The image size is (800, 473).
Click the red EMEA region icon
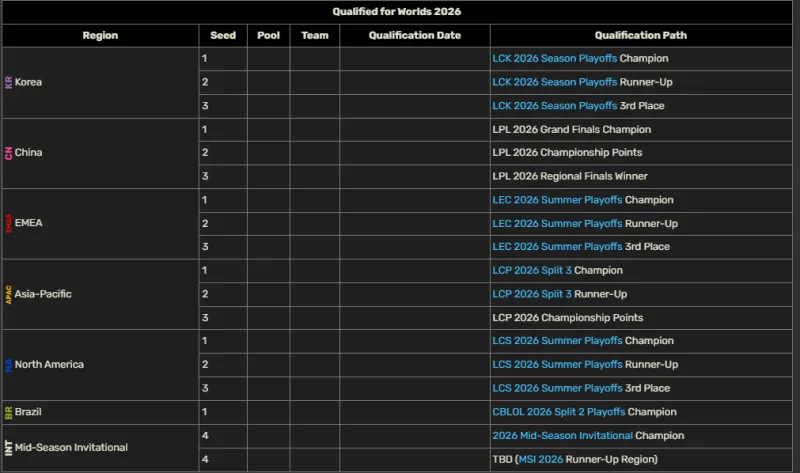9,223
